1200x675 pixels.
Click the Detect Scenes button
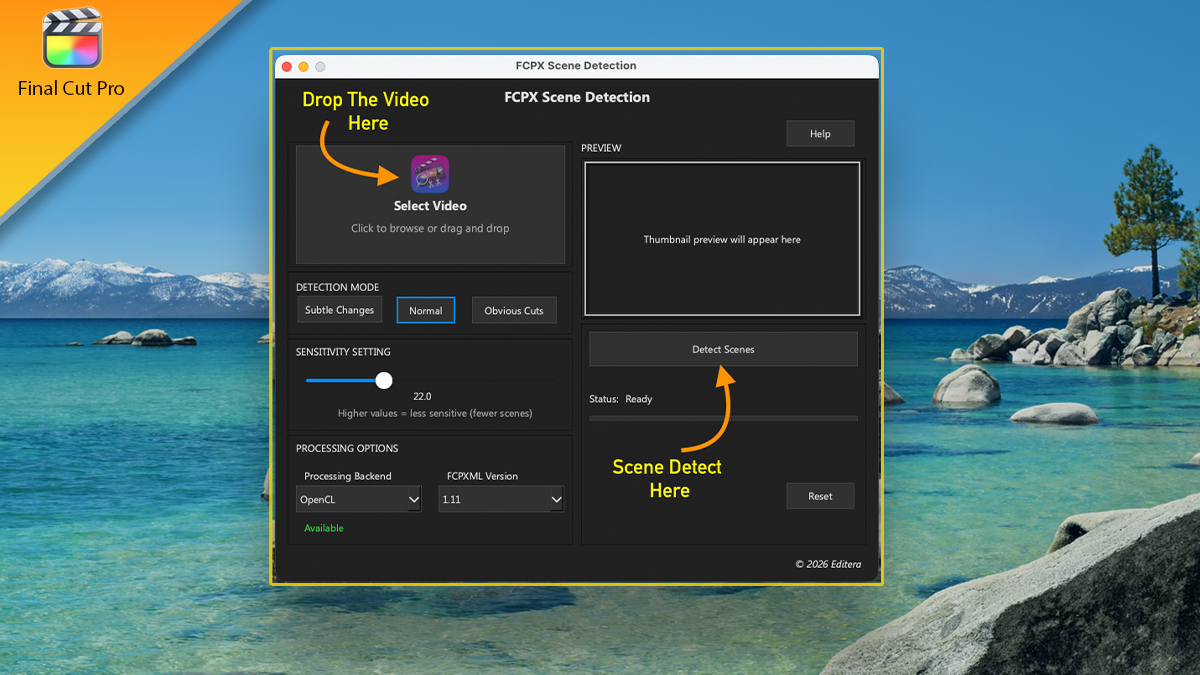[722, 348]
